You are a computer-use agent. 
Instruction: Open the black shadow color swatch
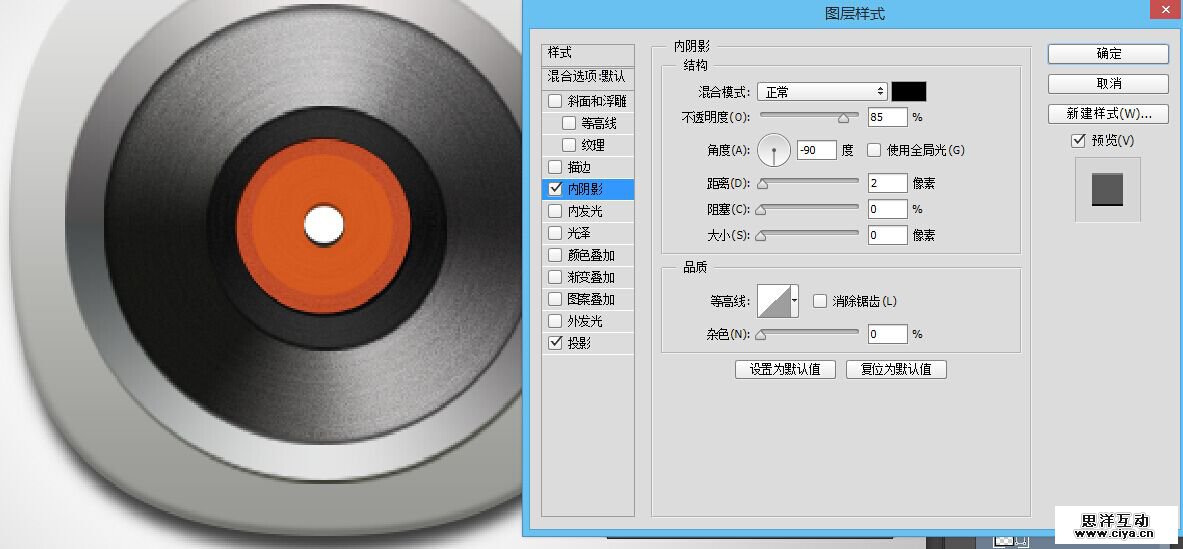click(x=909, y=92)
